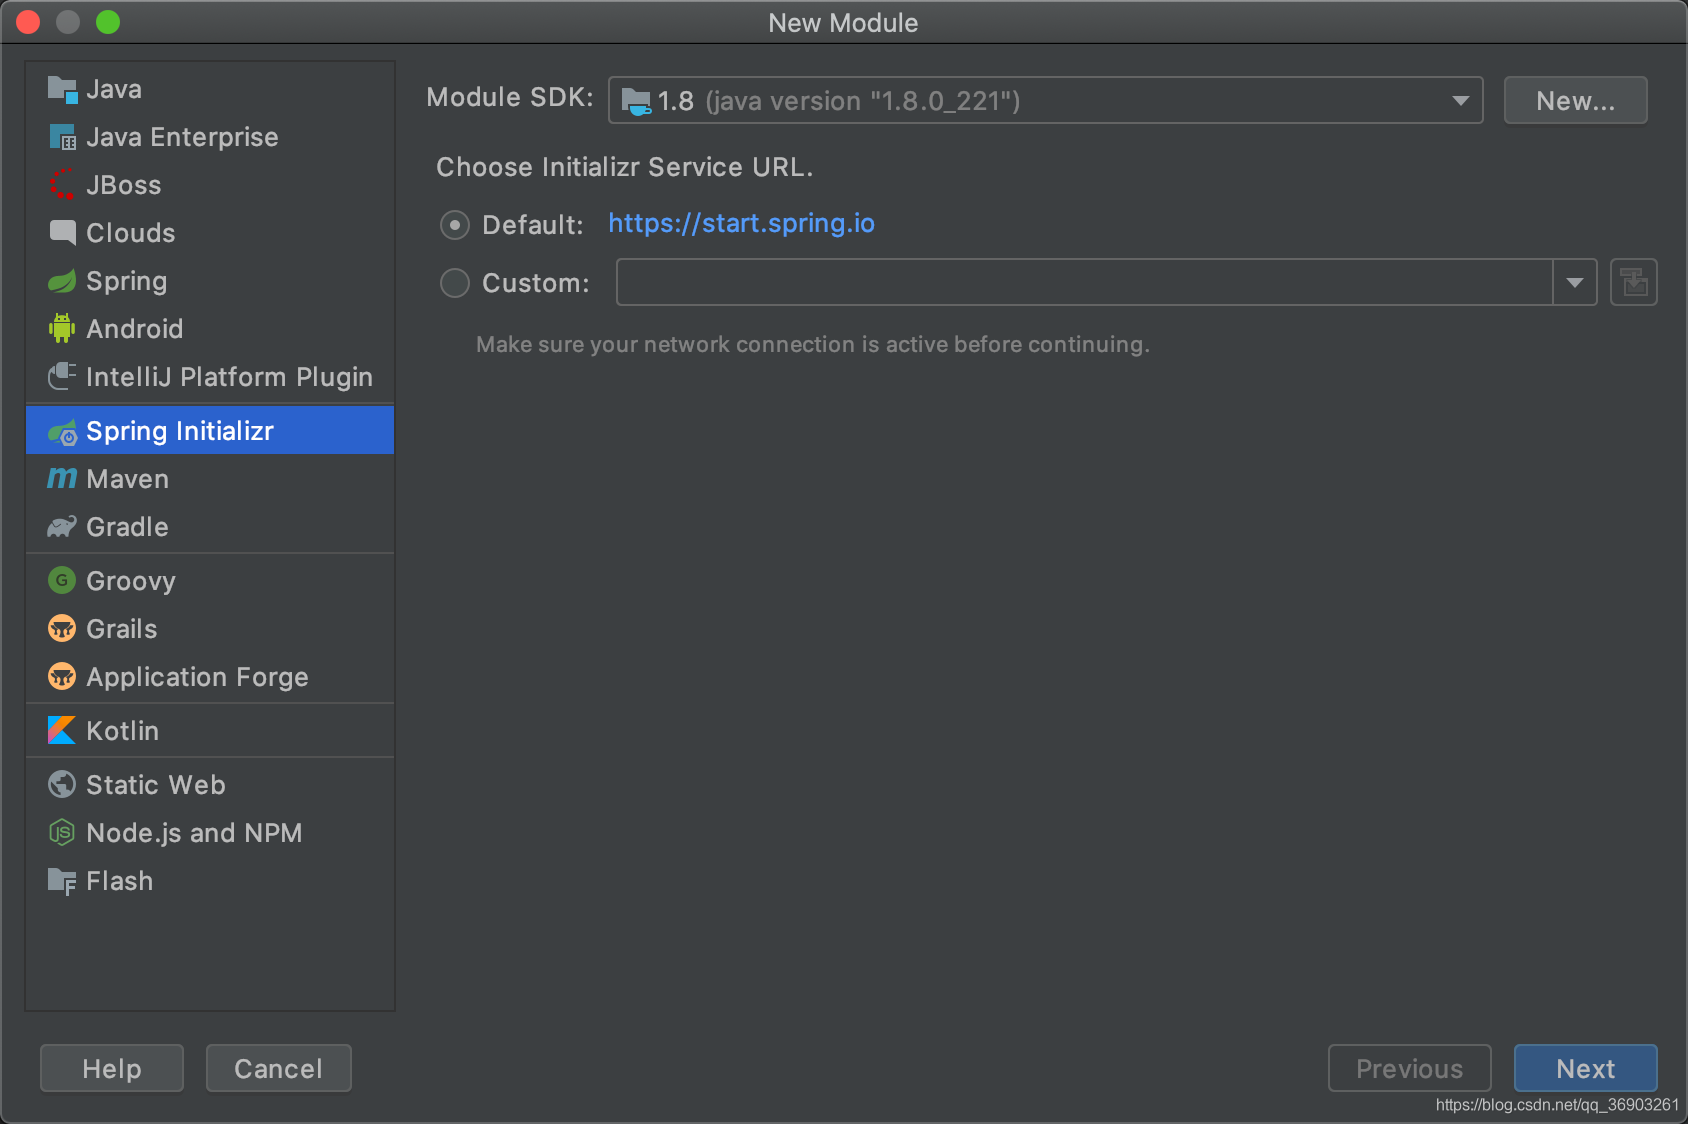Click the Spring Initializr icon

[x=62, y=431]
